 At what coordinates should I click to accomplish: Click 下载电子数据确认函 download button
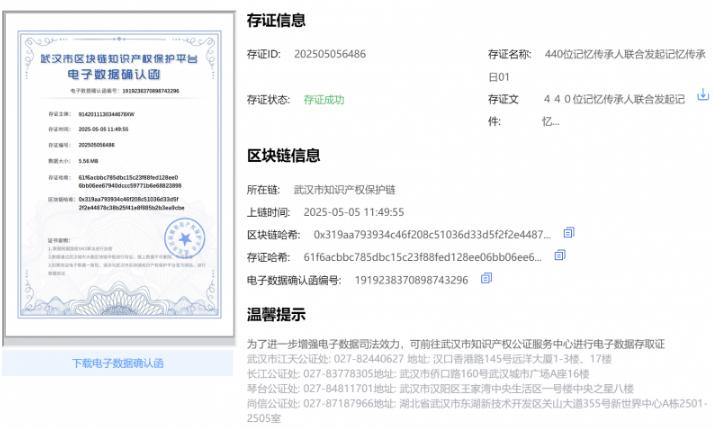tap(117, 362)
